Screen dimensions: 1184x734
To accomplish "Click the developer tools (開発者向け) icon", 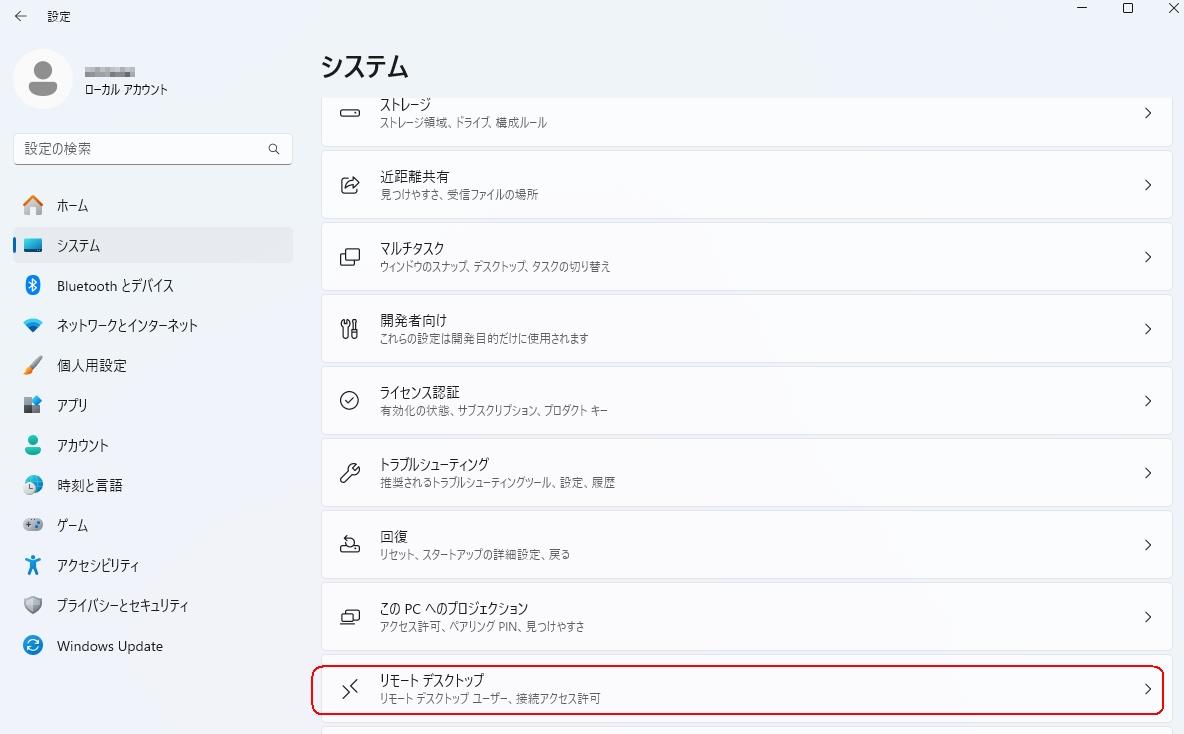I will 350,328.
